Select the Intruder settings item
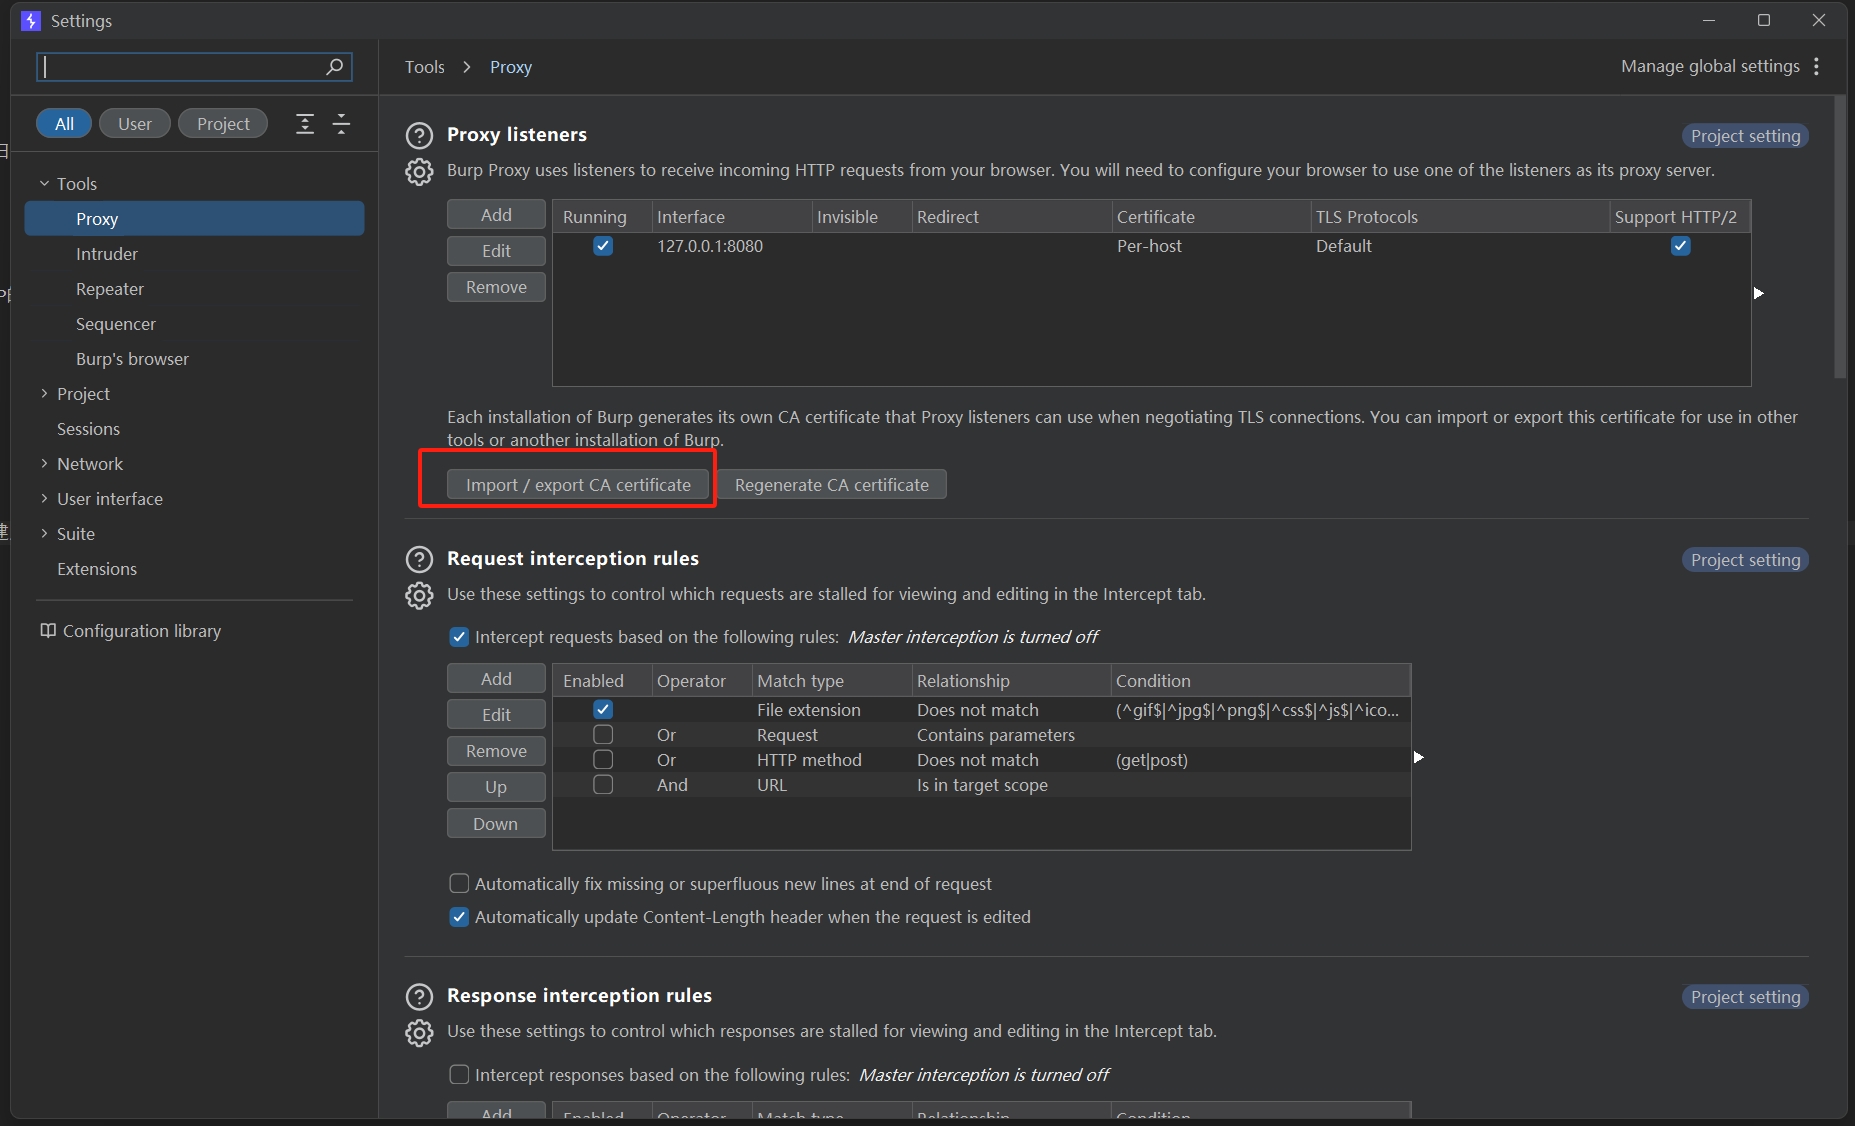 (107, 254)
